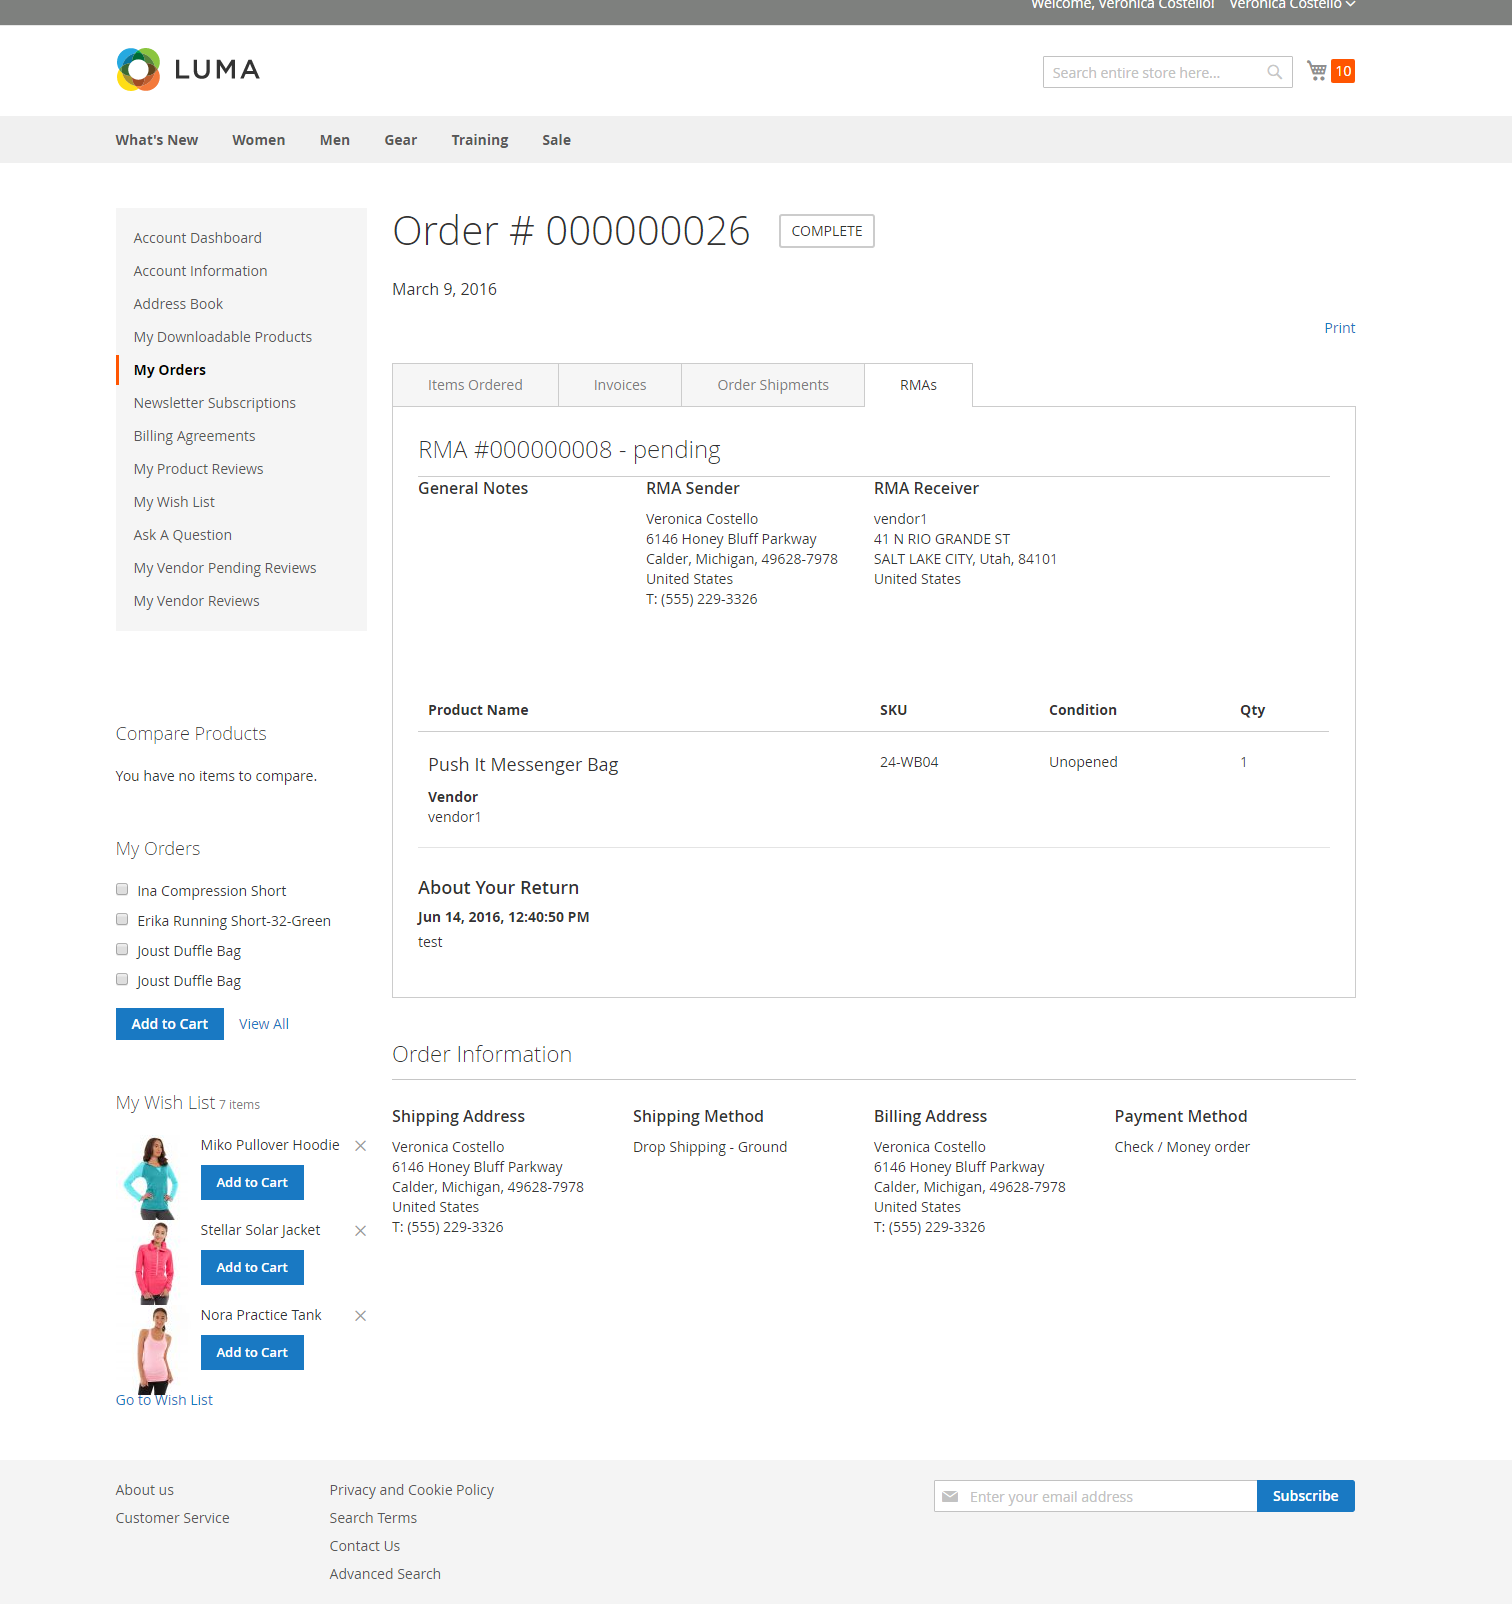Open Search Terms footer link

tap(374, 1518)
